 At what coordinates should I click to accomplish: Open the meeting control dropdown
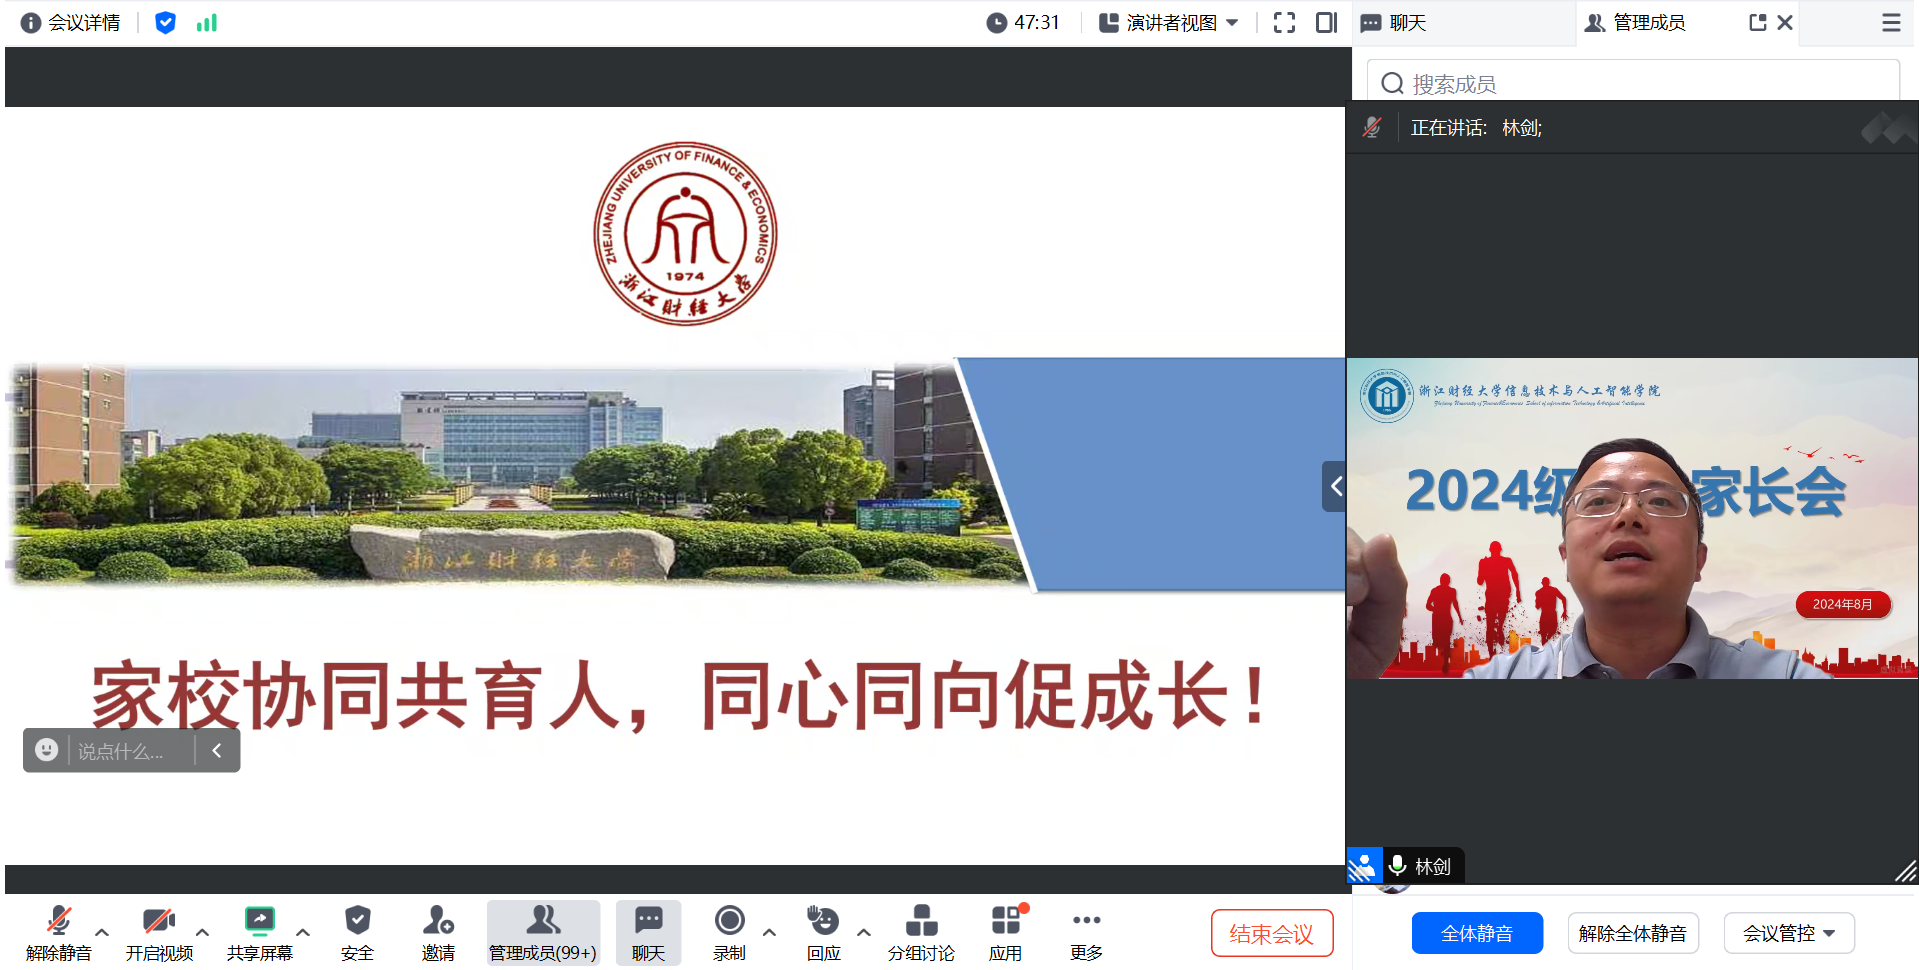coord(1788,933)
